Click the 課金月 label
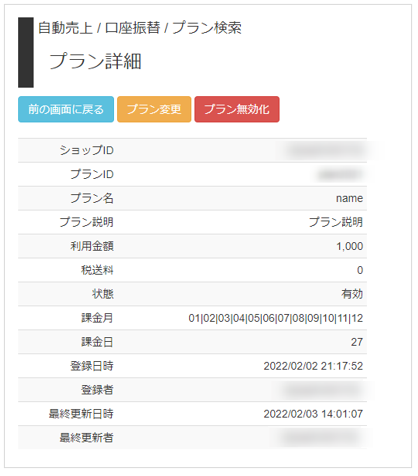The width and height of the screenshot is (418, 476). pos(97,318)
